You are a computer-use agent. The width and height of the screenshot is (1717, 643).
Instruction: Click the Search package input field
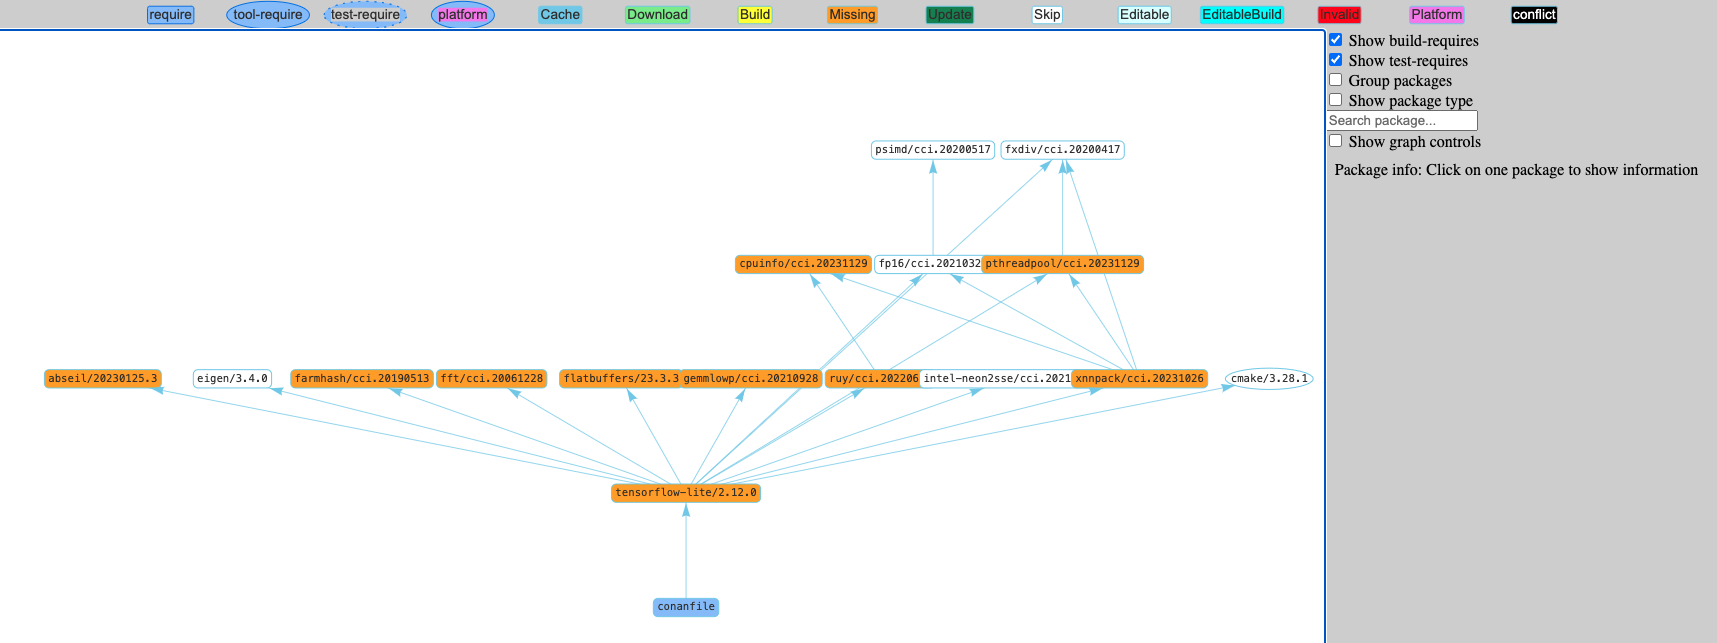[x=1401, y=121]
